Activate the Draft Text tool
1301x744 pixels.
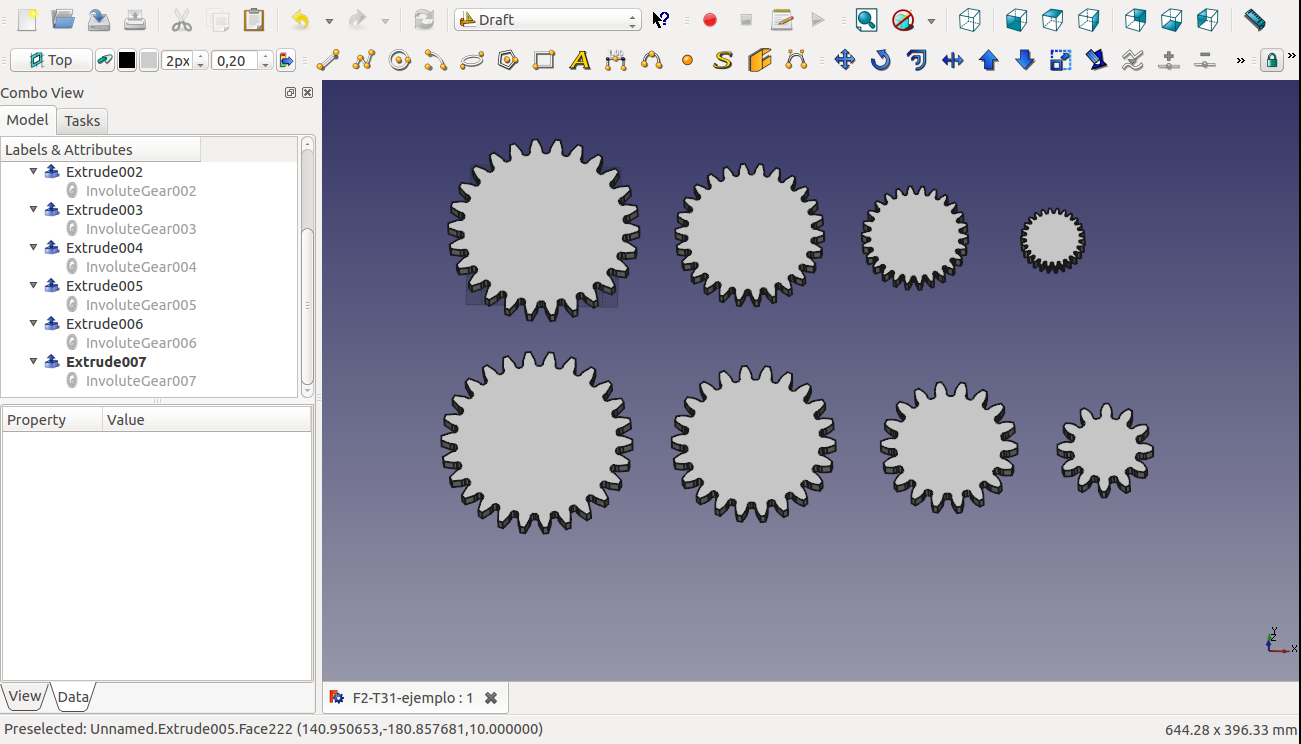click(579, 61)
